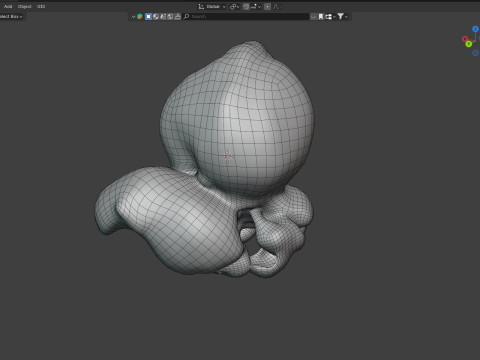
Task: Click the multicolor sphere icon
Action: pyautogui.click(x=140, y=16)
